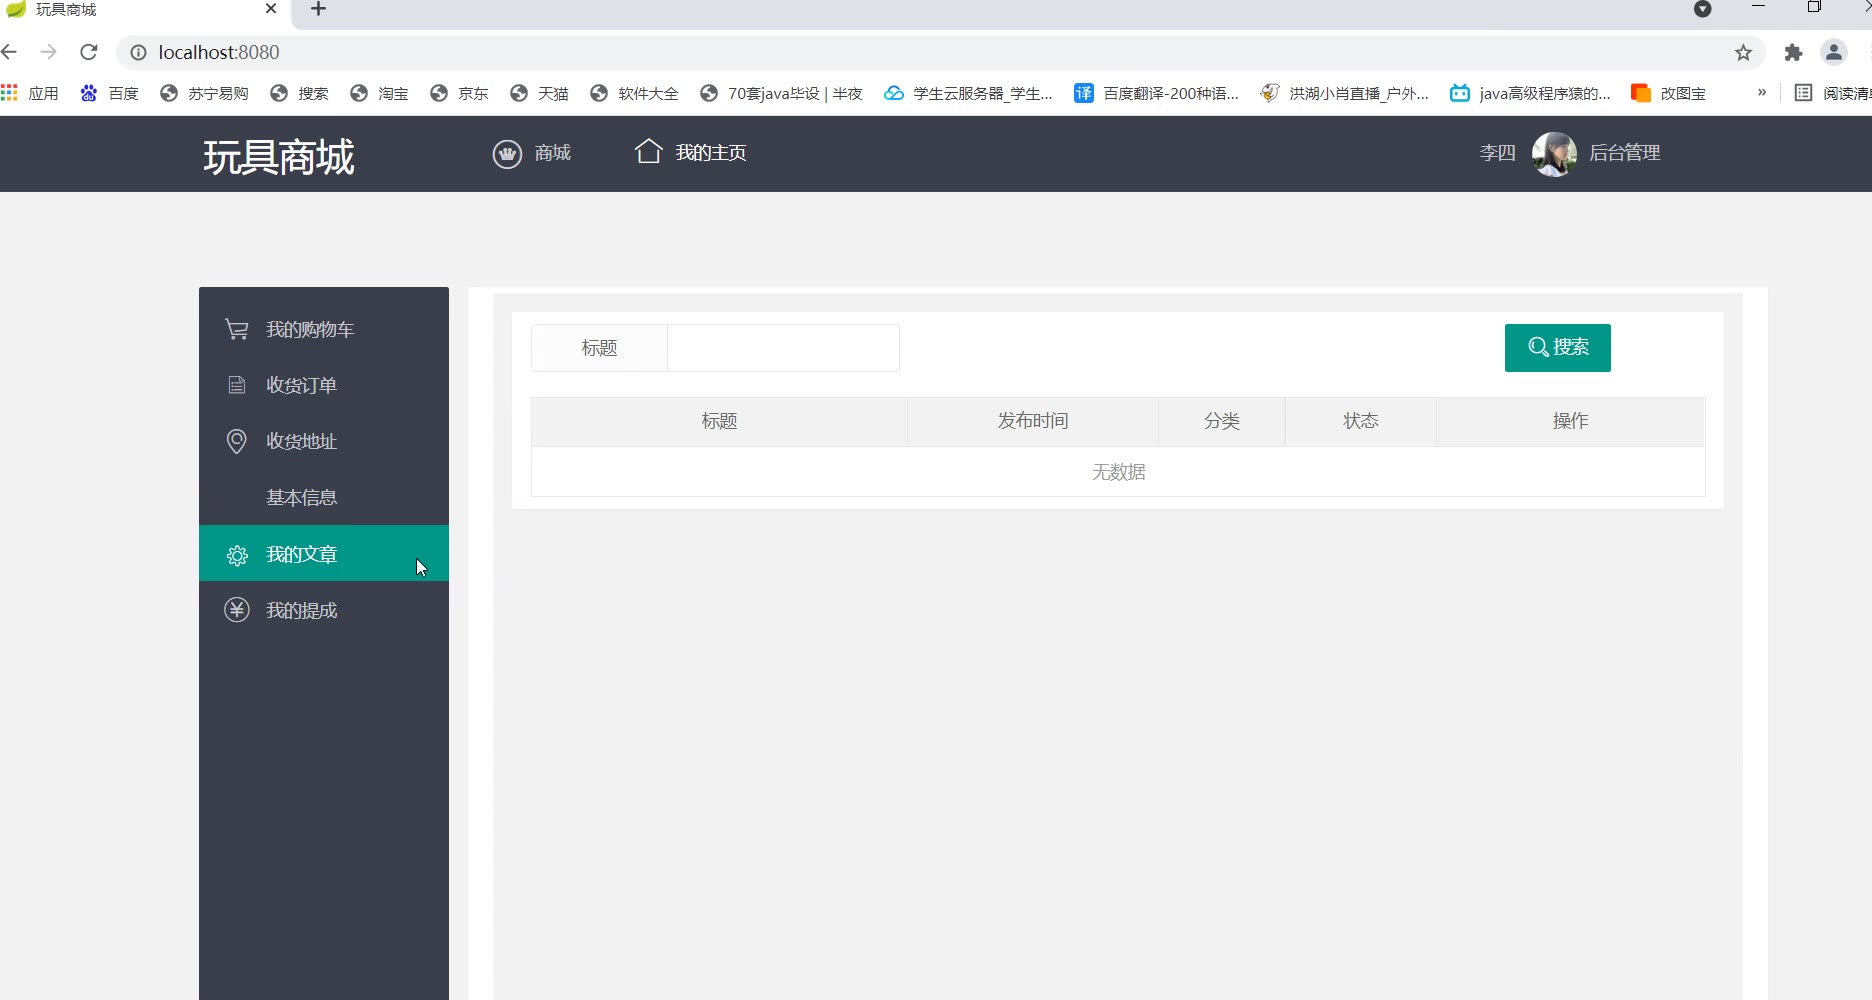Click the 标题 search input field
The image size is (1872, 1000).
pos(783,348)
